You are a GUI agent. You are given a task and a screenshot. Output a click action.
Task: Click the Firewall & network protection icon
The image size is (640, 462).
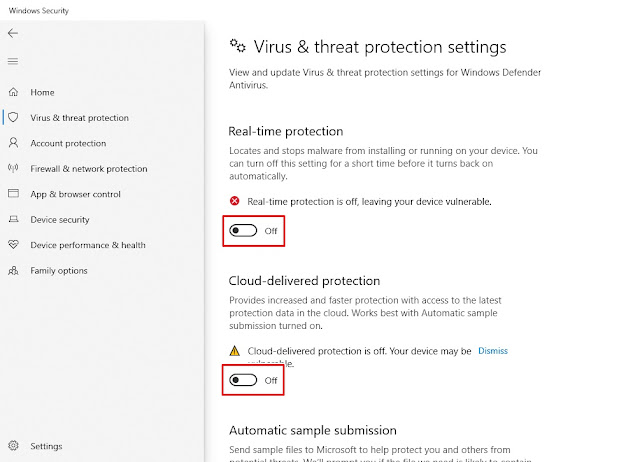pos(13,169)
